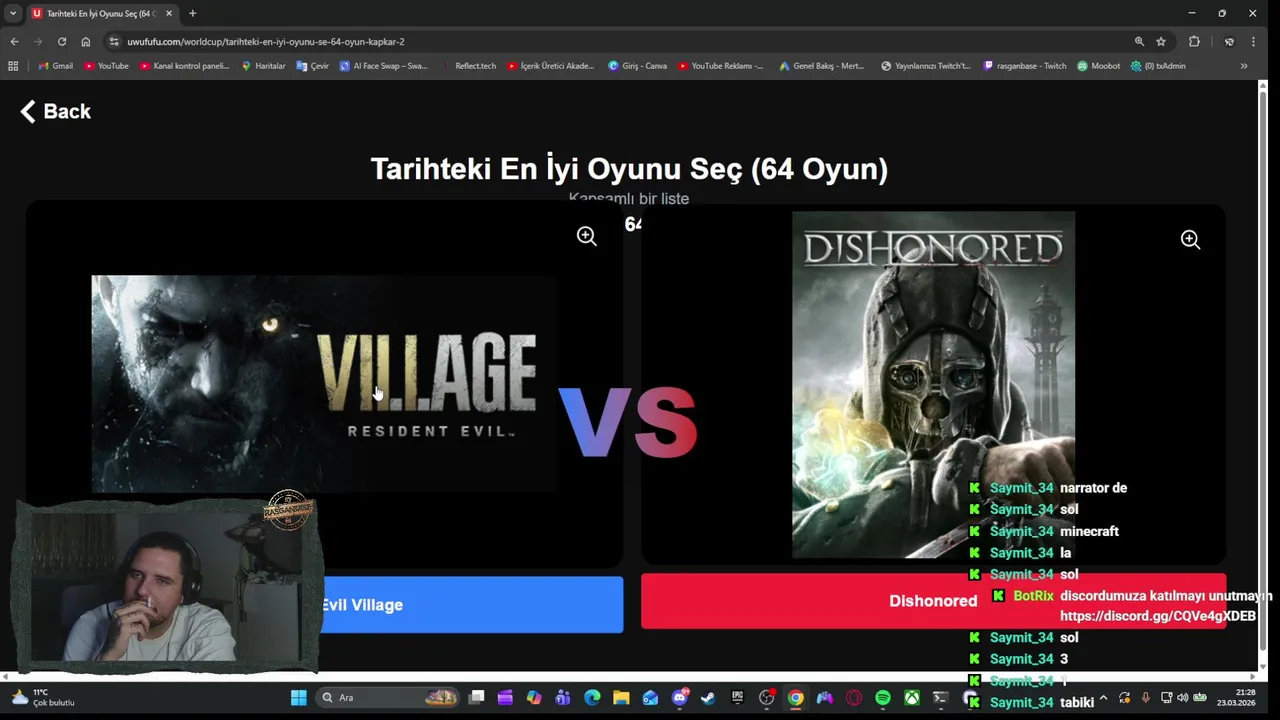Open Gmail bookmark

coord(55,66)
